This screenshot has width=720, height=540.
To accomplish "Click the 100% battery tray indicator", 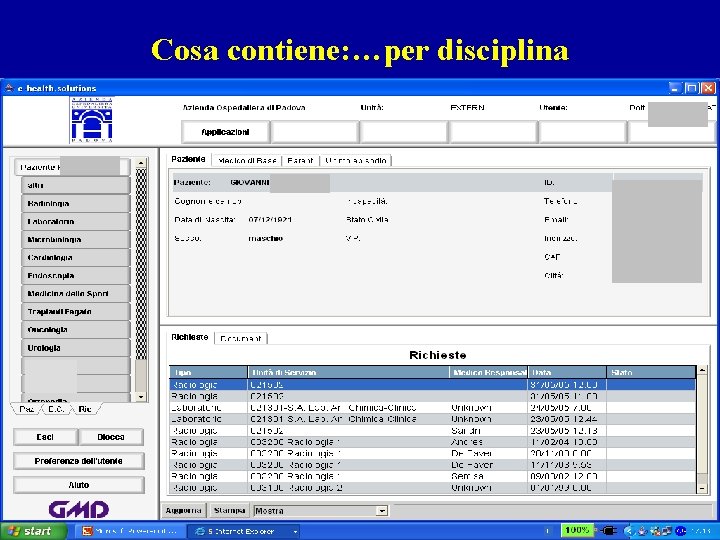I will [x=577, y=530].
